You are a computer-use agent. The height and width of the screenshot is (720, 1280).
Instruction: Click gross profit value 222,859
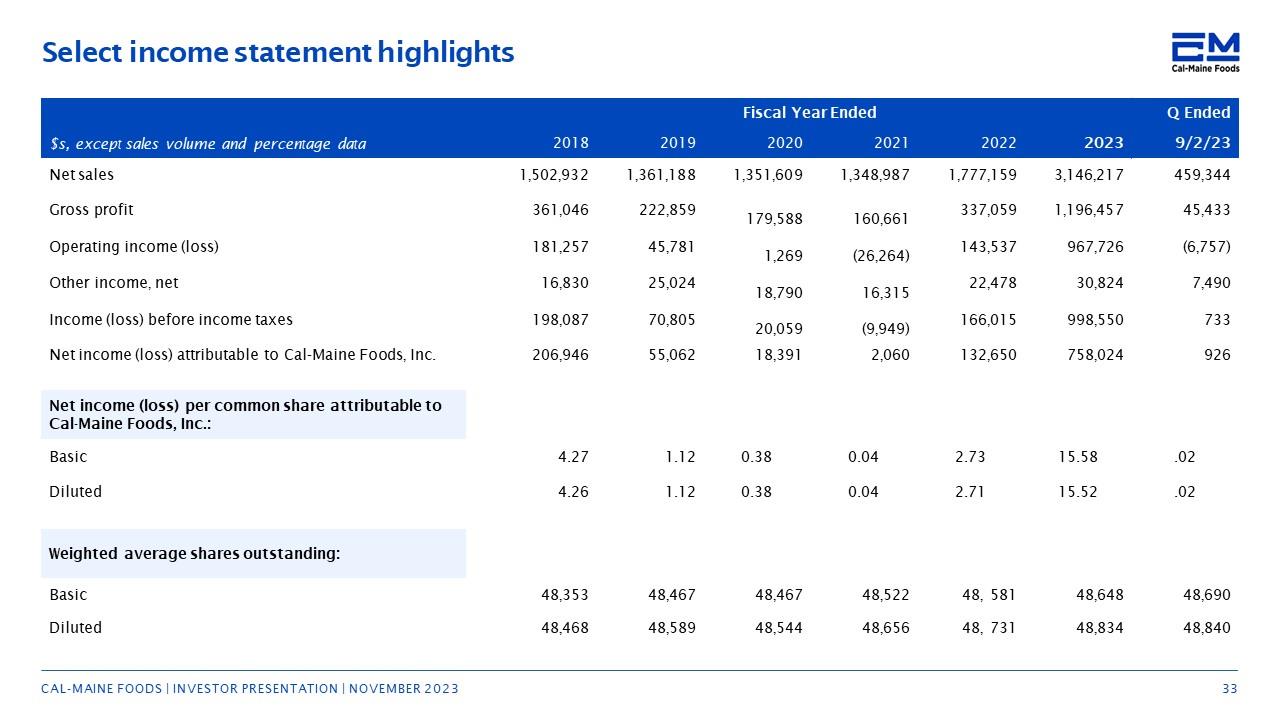click(x=669, y=210)
